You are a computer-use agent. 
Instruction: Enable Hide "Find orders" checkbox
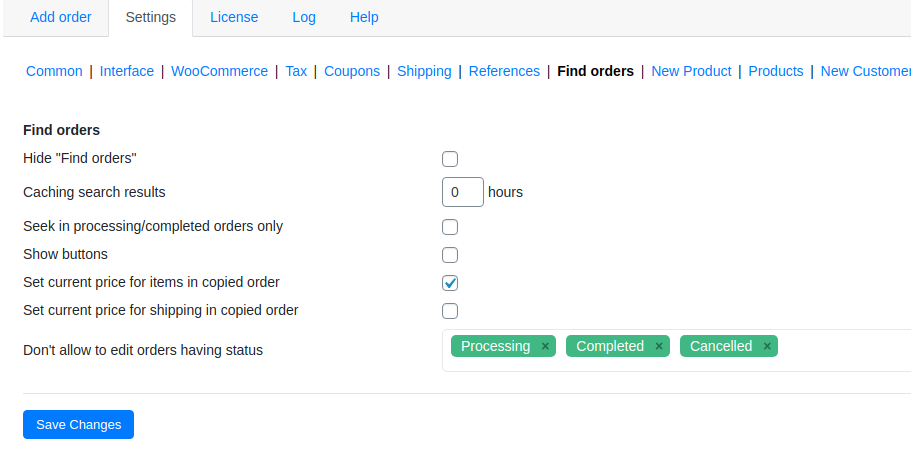point(450,159)
